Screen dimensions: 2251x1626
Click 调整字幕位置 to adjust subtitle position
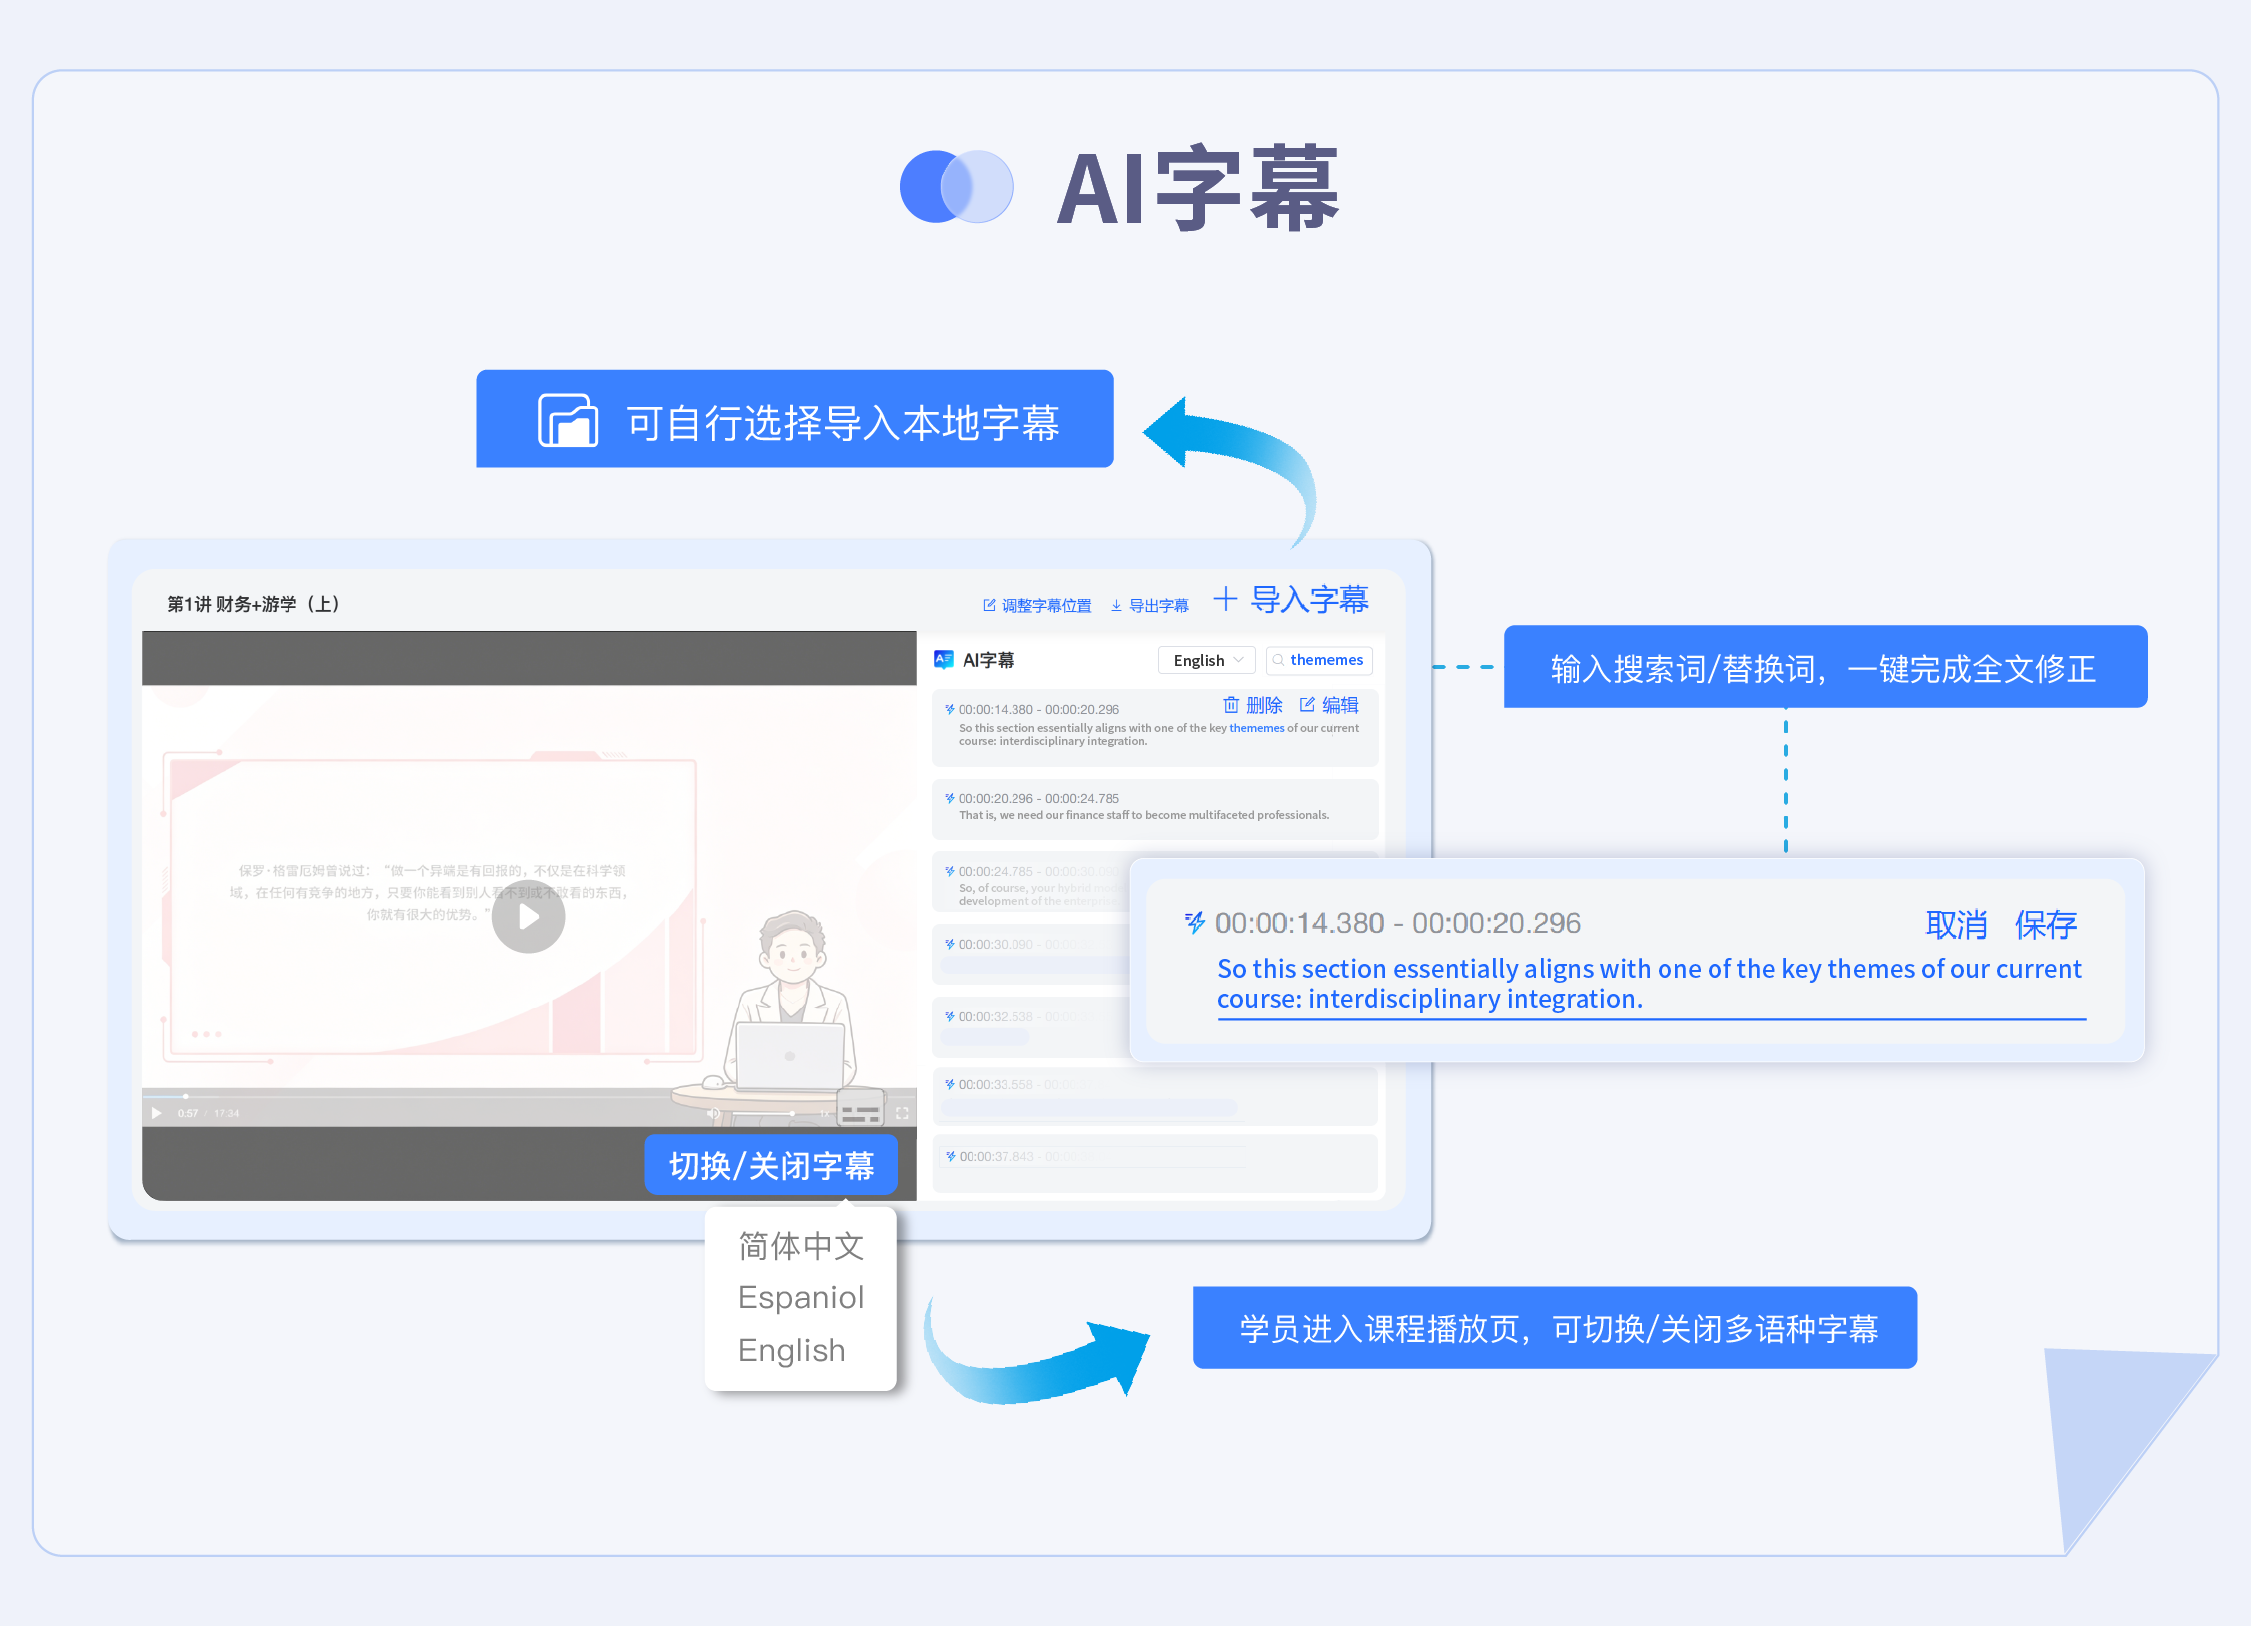click(1037, 605)
